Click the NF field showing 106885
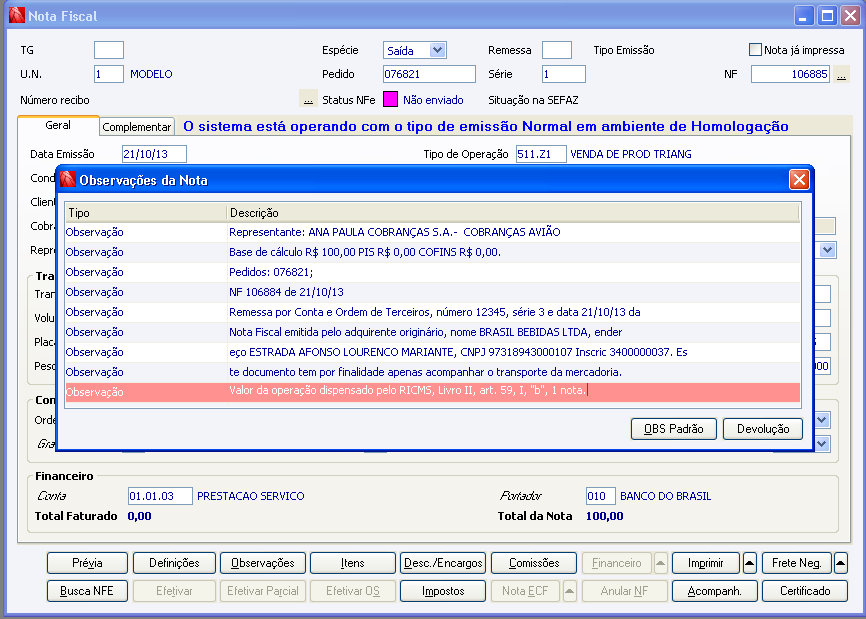Screen dimensions: 866x619 click(x=790, y=74)
